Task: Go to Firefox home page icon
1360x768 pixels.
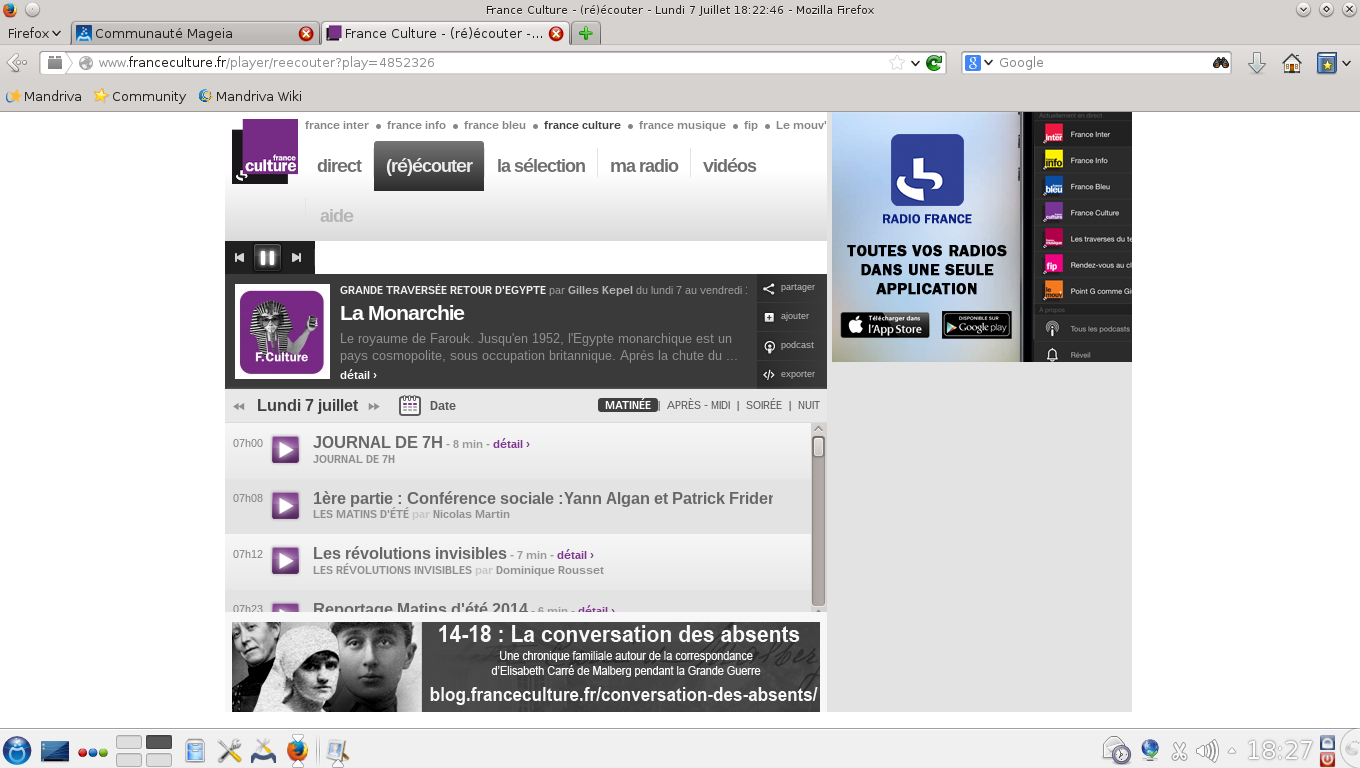Action: click(x=1292, y=63)
